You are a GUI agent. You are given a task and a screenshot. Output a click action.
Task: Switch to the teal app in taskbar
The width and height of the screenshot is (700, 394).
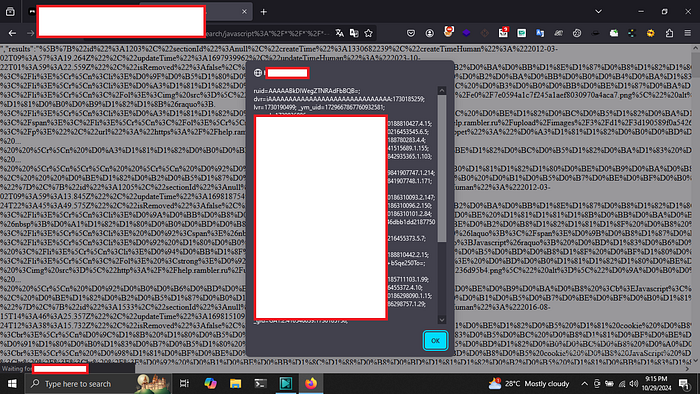[286, 384]
